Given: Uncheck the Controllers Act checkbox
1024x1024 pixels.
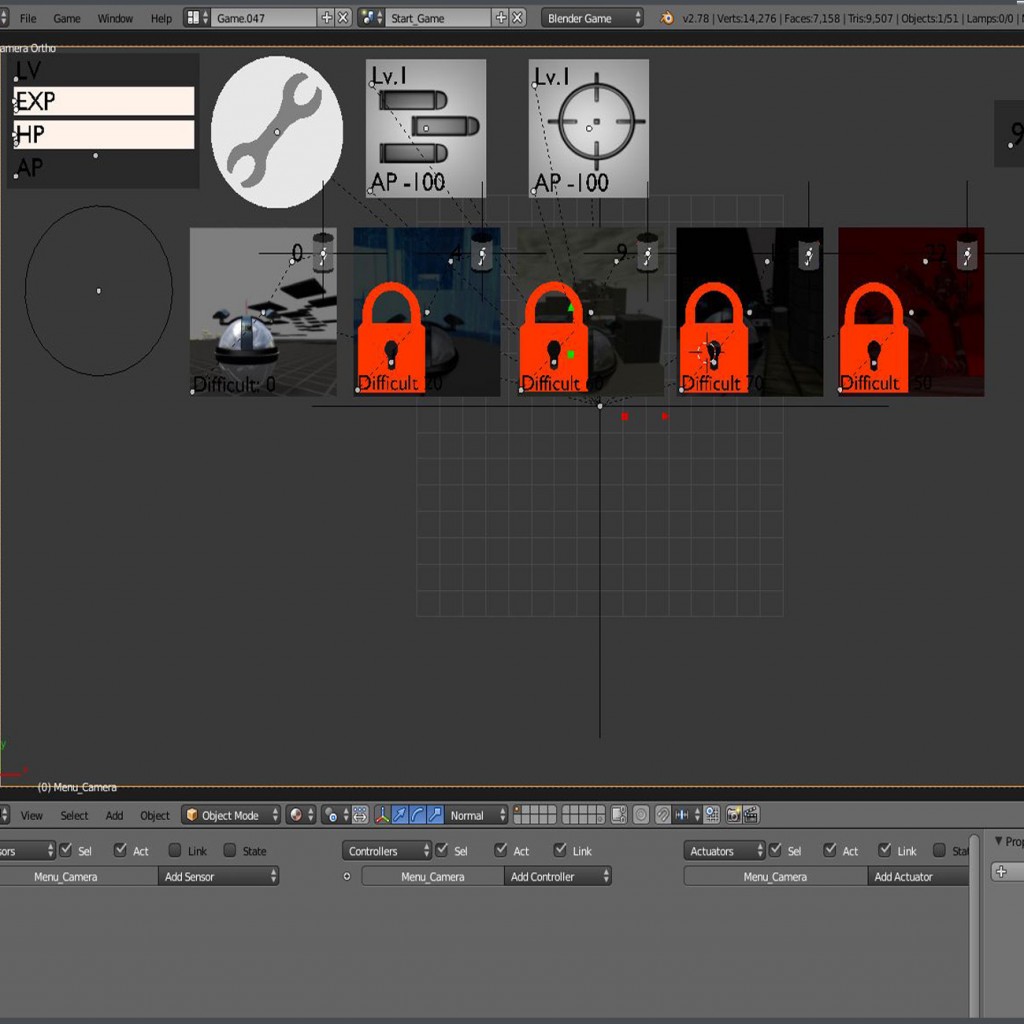Looking at the screenshot, I should [501, 851].
